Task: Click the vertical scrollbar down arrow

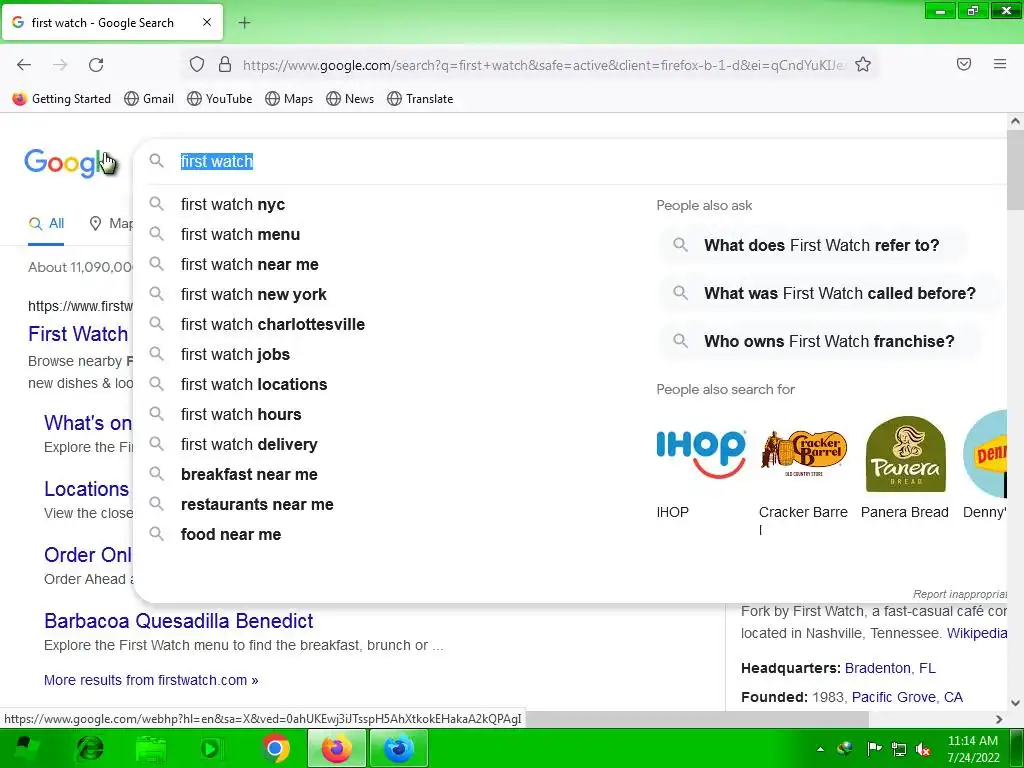Action: 1015,703
